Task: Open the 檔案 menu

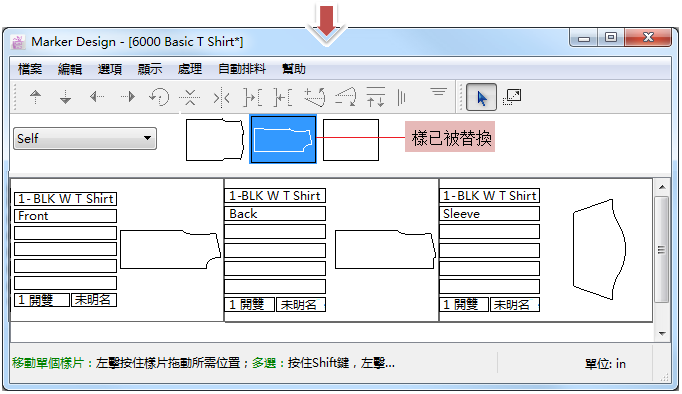Action: click(30, 69)
